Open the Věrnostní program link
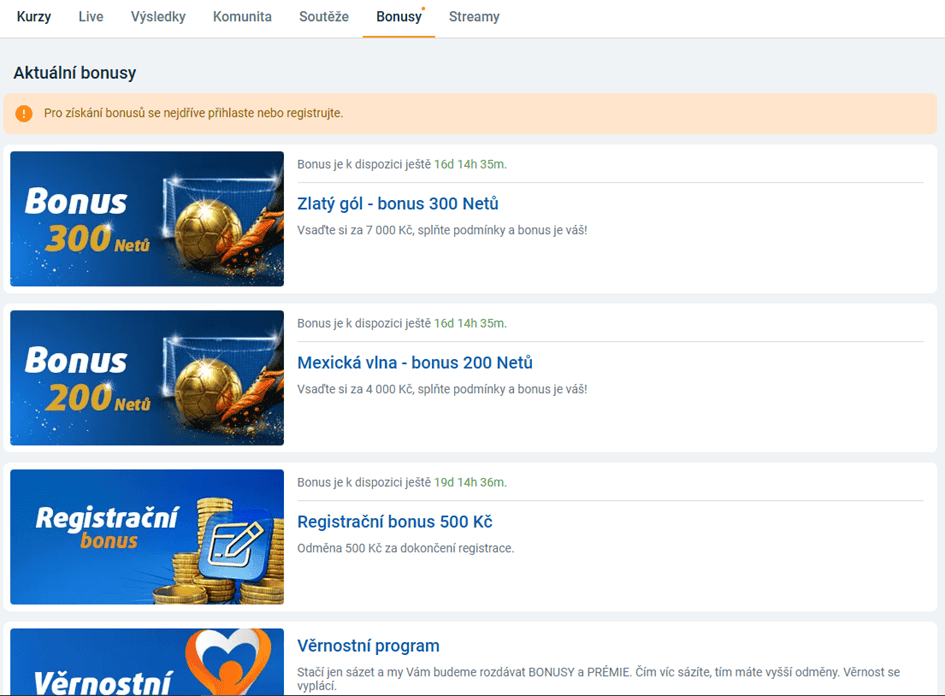Viewport: 945px width, 696px height. pos(368,646)
